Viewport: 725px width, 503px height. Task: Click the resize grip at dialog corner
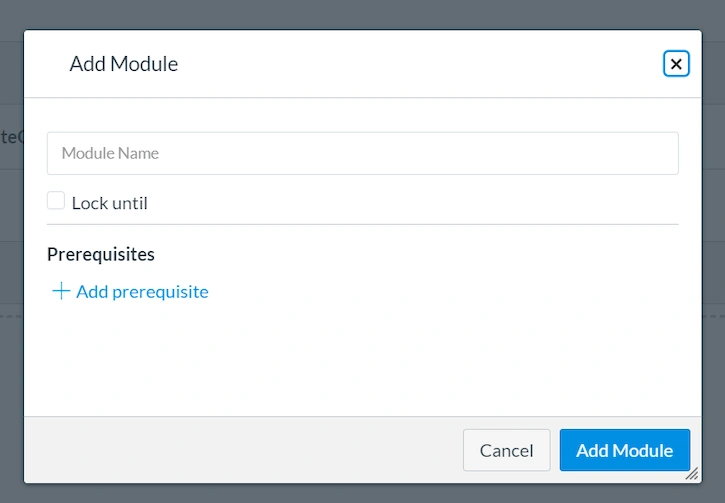point(692,474)
